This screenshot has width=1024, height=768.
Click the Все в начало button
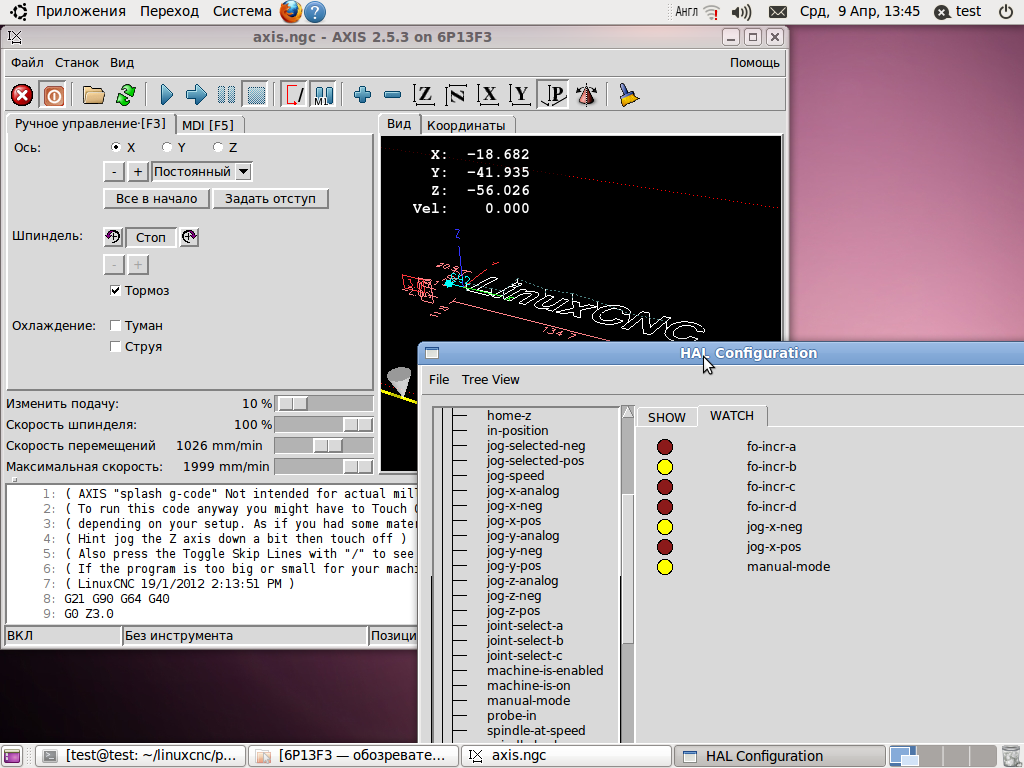coord(156,199)
